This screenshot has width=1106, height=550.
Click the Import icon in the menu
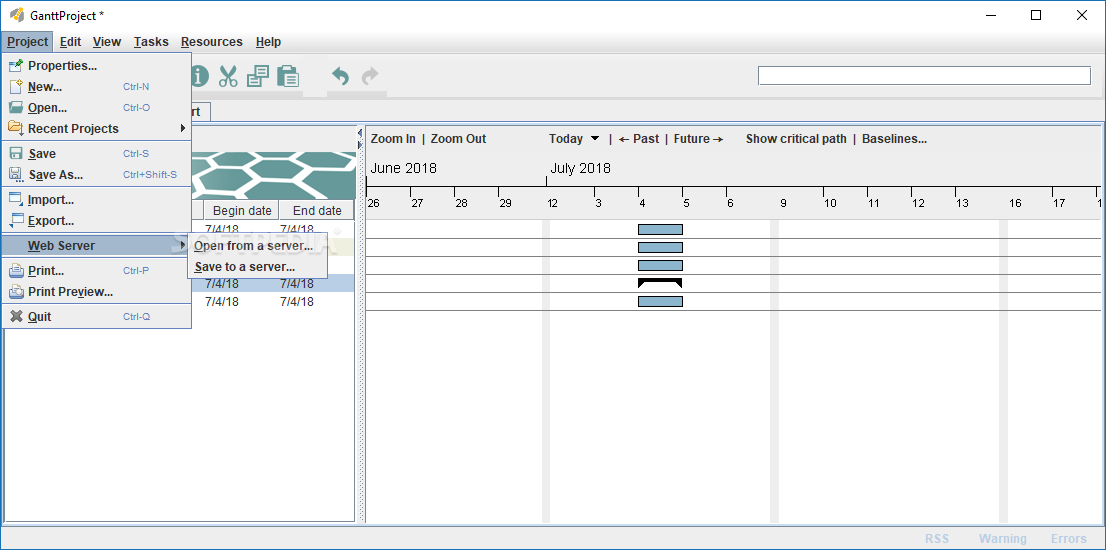click(x=16, y=200)
